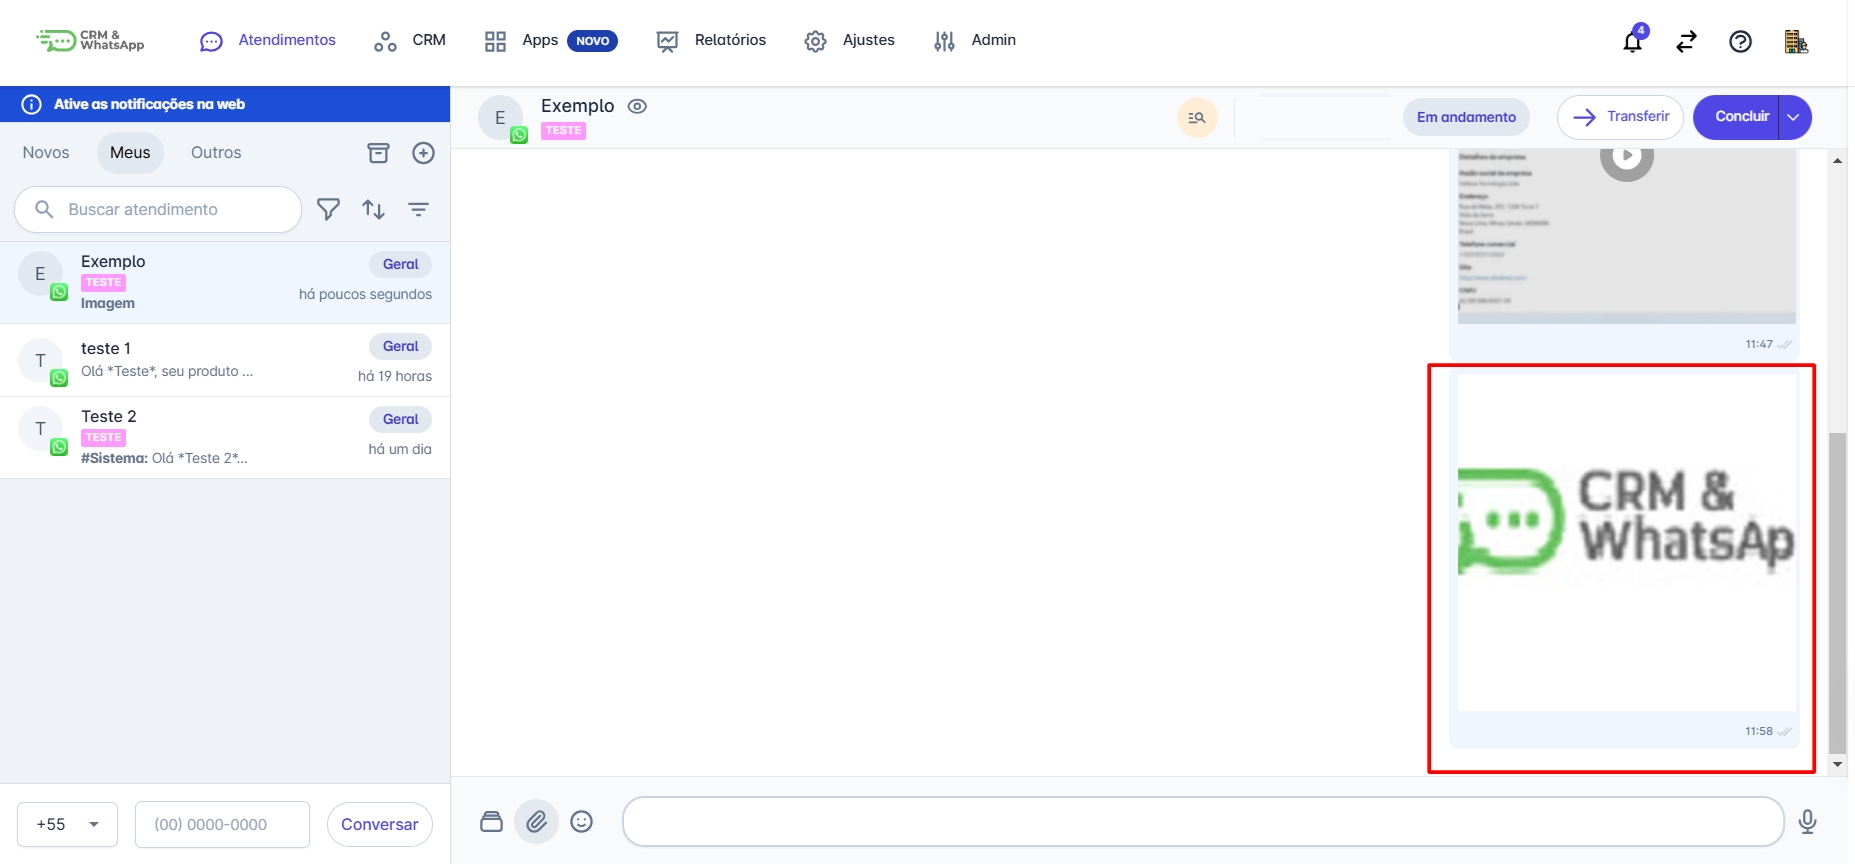Open the archived conversations box icon
Screen dimensions: 1855x864
[379, 153]
